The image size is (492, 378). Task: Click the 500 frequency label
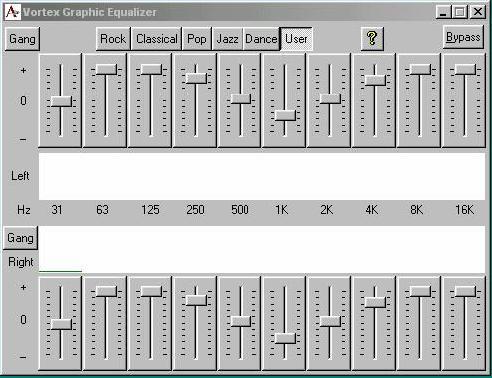(240, 210)
